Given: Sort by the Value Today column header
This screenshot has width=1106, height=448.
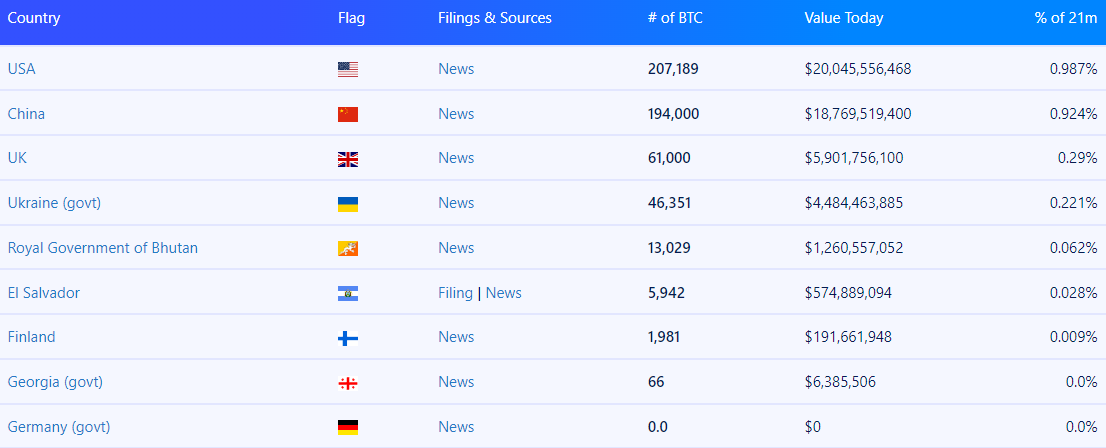Looking at the screenshot, I should (x=843, y=18).
